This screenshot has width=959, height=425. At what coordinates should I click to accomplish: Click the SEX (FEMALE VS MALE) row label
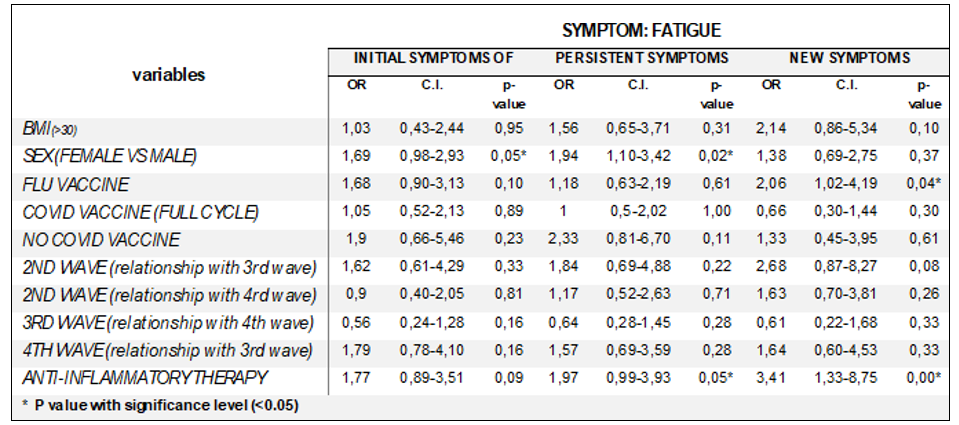point(107,156)
